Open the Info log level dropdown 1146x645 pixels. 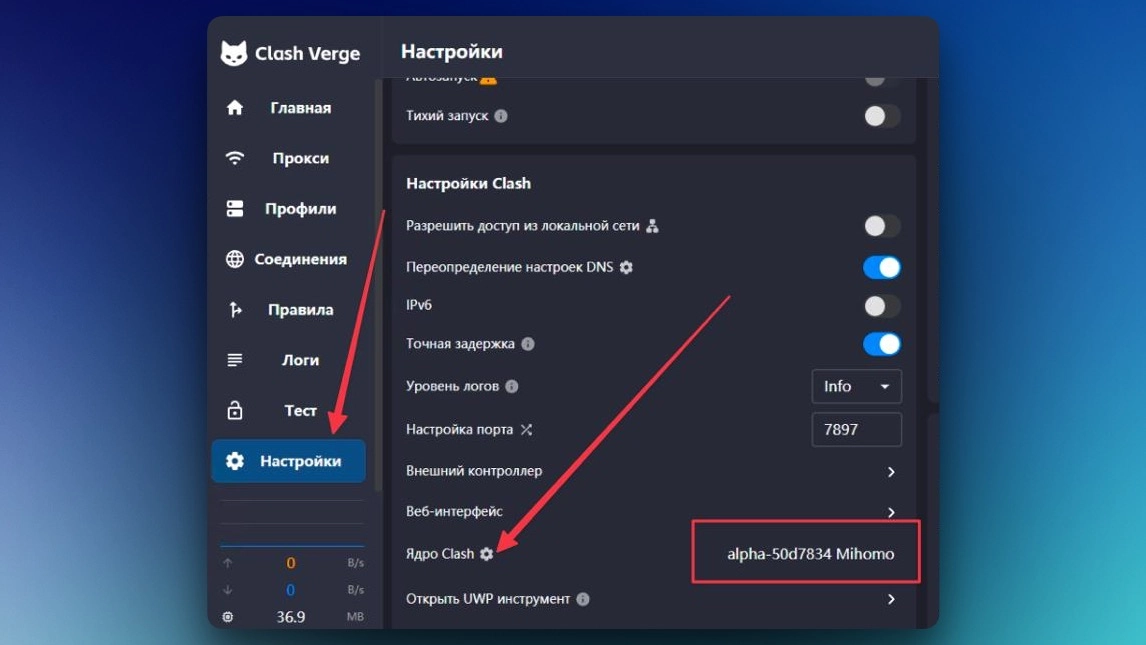coord(856,387)
